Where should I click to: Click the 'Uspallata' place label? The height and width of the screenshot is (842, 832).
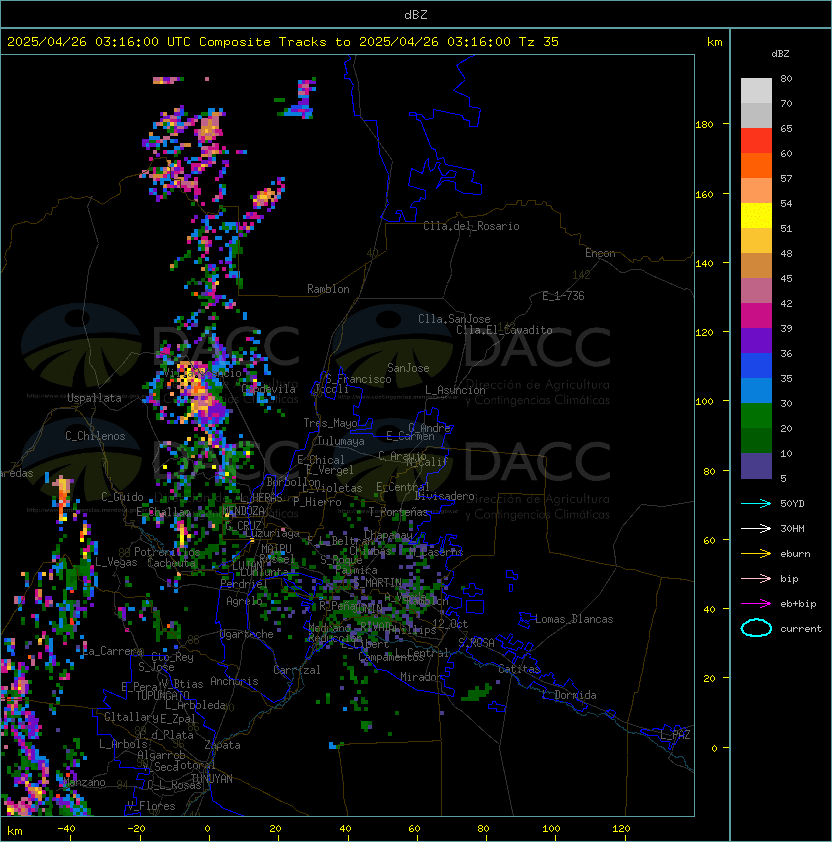[x=94, y=398]
